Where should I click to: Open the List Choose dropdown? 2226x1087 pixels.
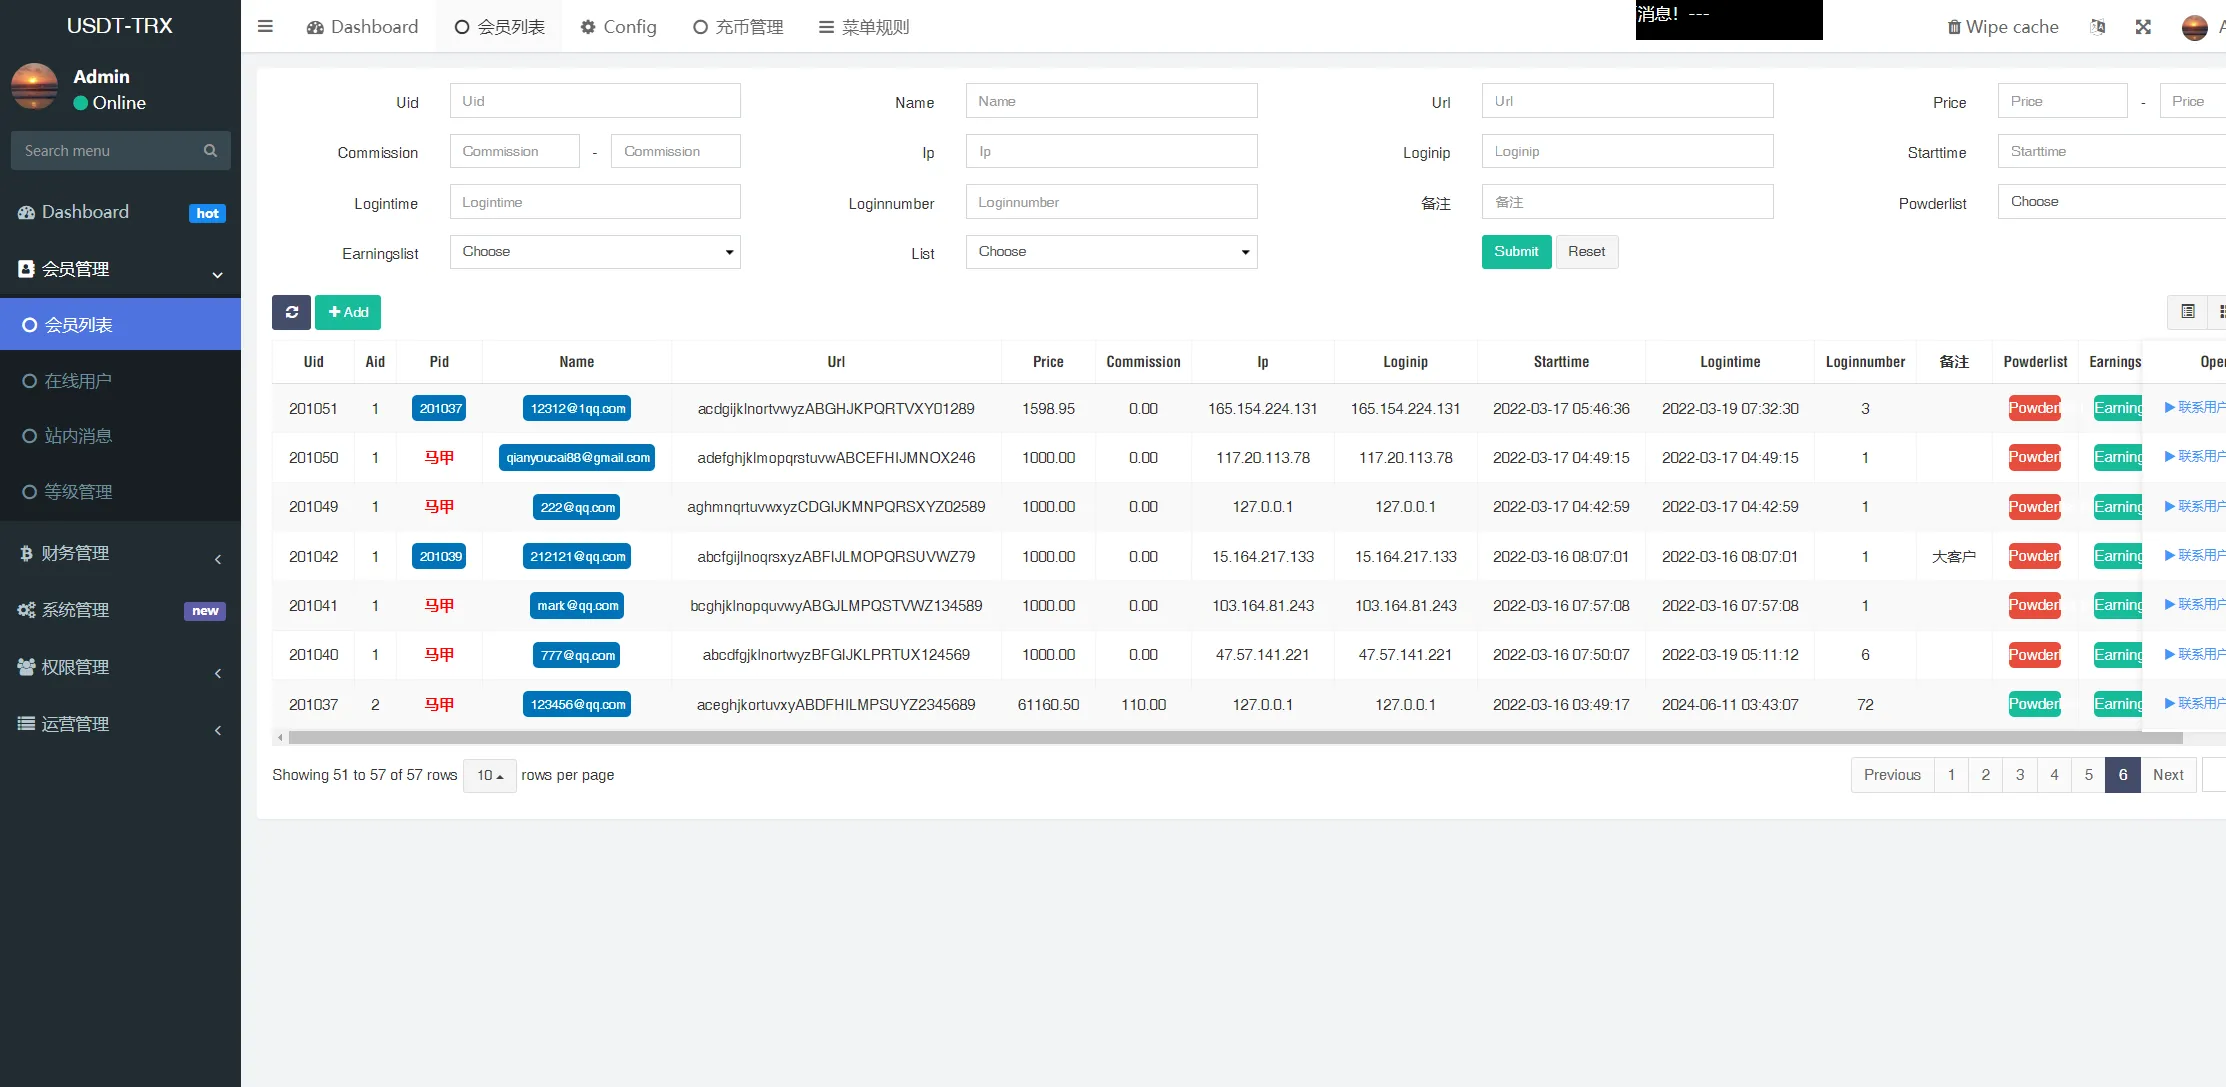1111,252
